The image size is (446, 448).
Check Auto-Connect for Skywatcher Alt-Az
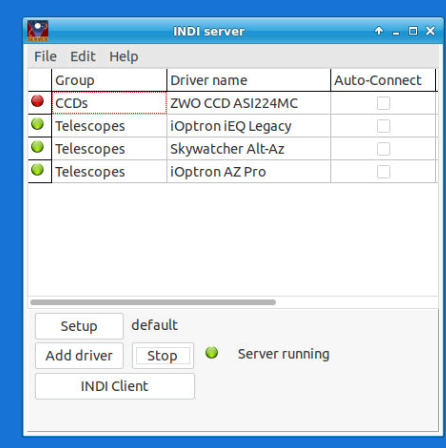click(383, 149)
